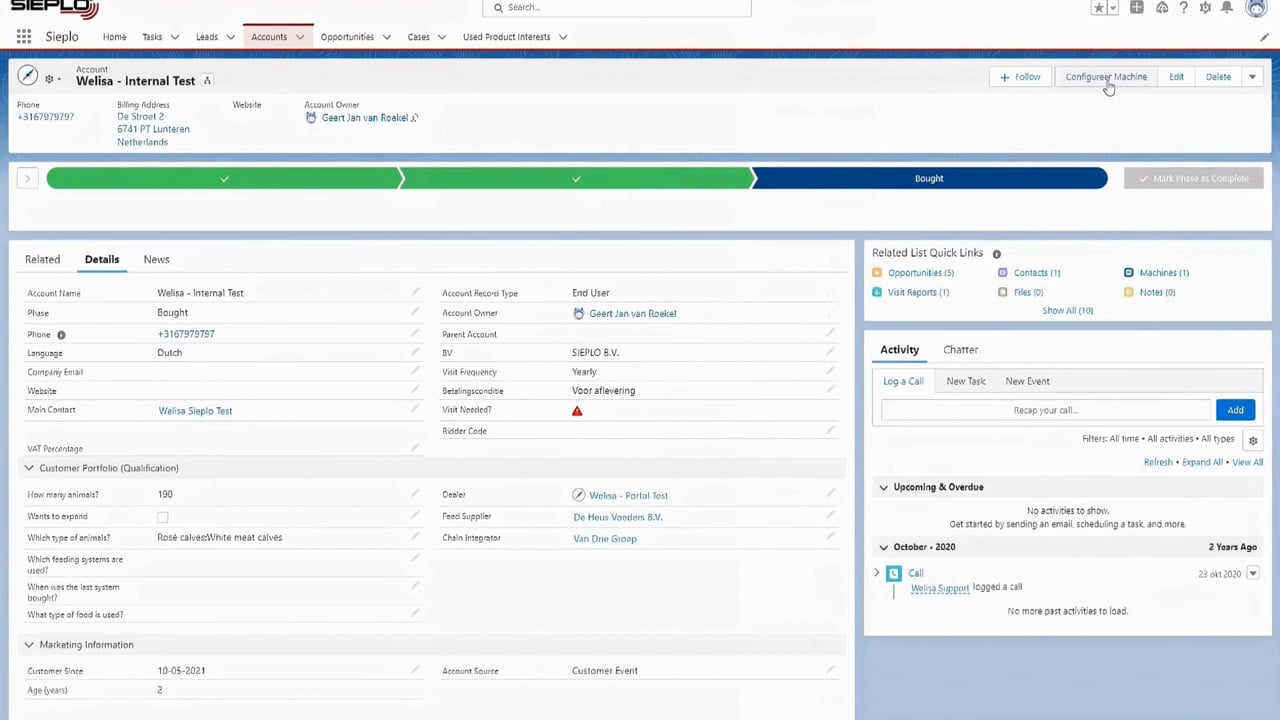Click the favorites star icon
The height and width of the screenshot is (720, 1280).
(x=1099, y=8)
